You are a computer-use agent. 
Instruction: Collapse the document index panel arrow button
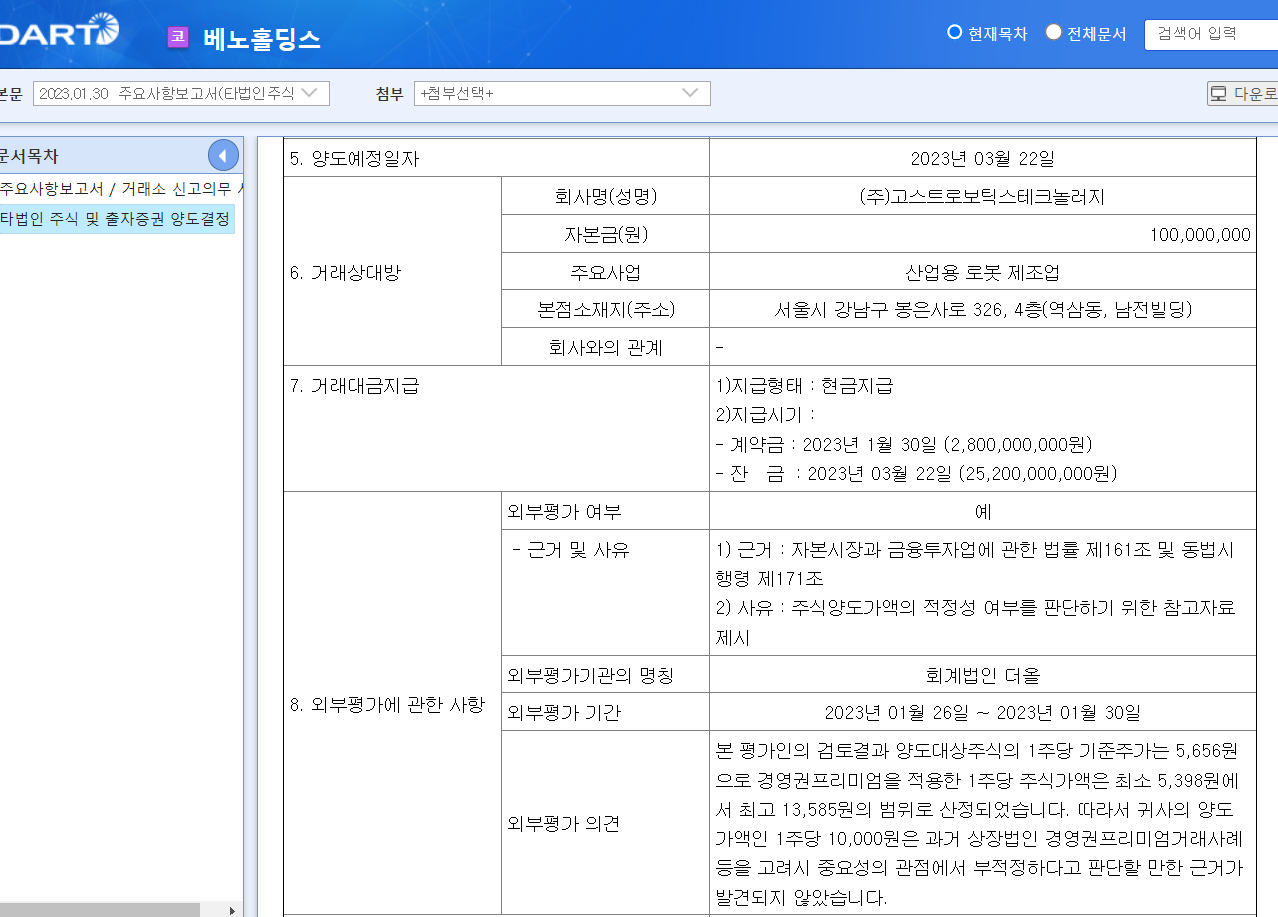[x=223, y=156]
